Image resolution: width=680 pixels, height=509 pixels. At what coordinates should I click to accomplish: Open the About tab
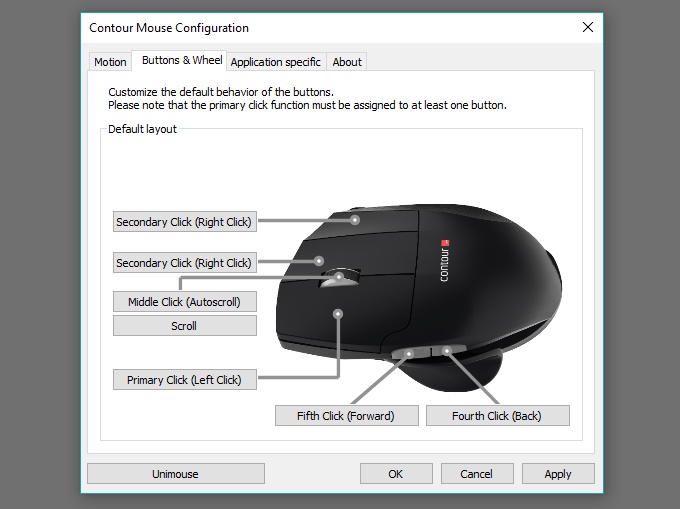point(347,62)
